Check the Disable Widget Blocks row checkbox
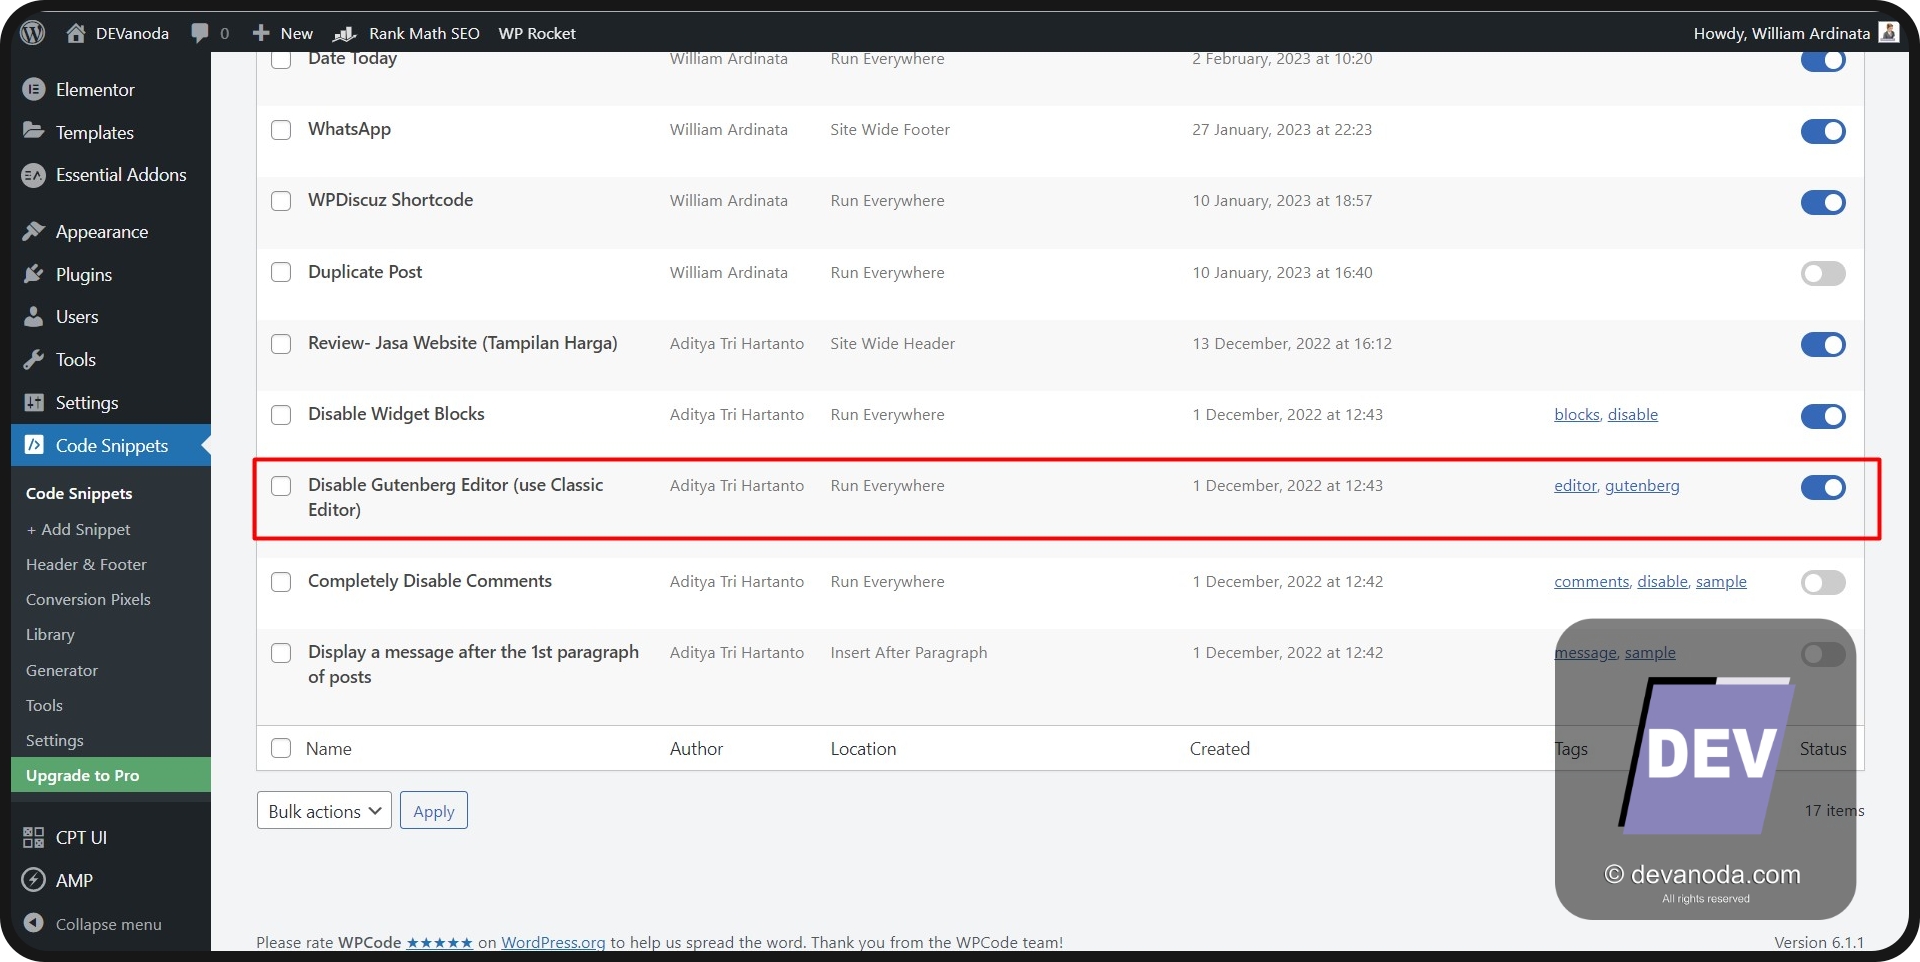This screenshot has height=962, width=1920. 281,415
